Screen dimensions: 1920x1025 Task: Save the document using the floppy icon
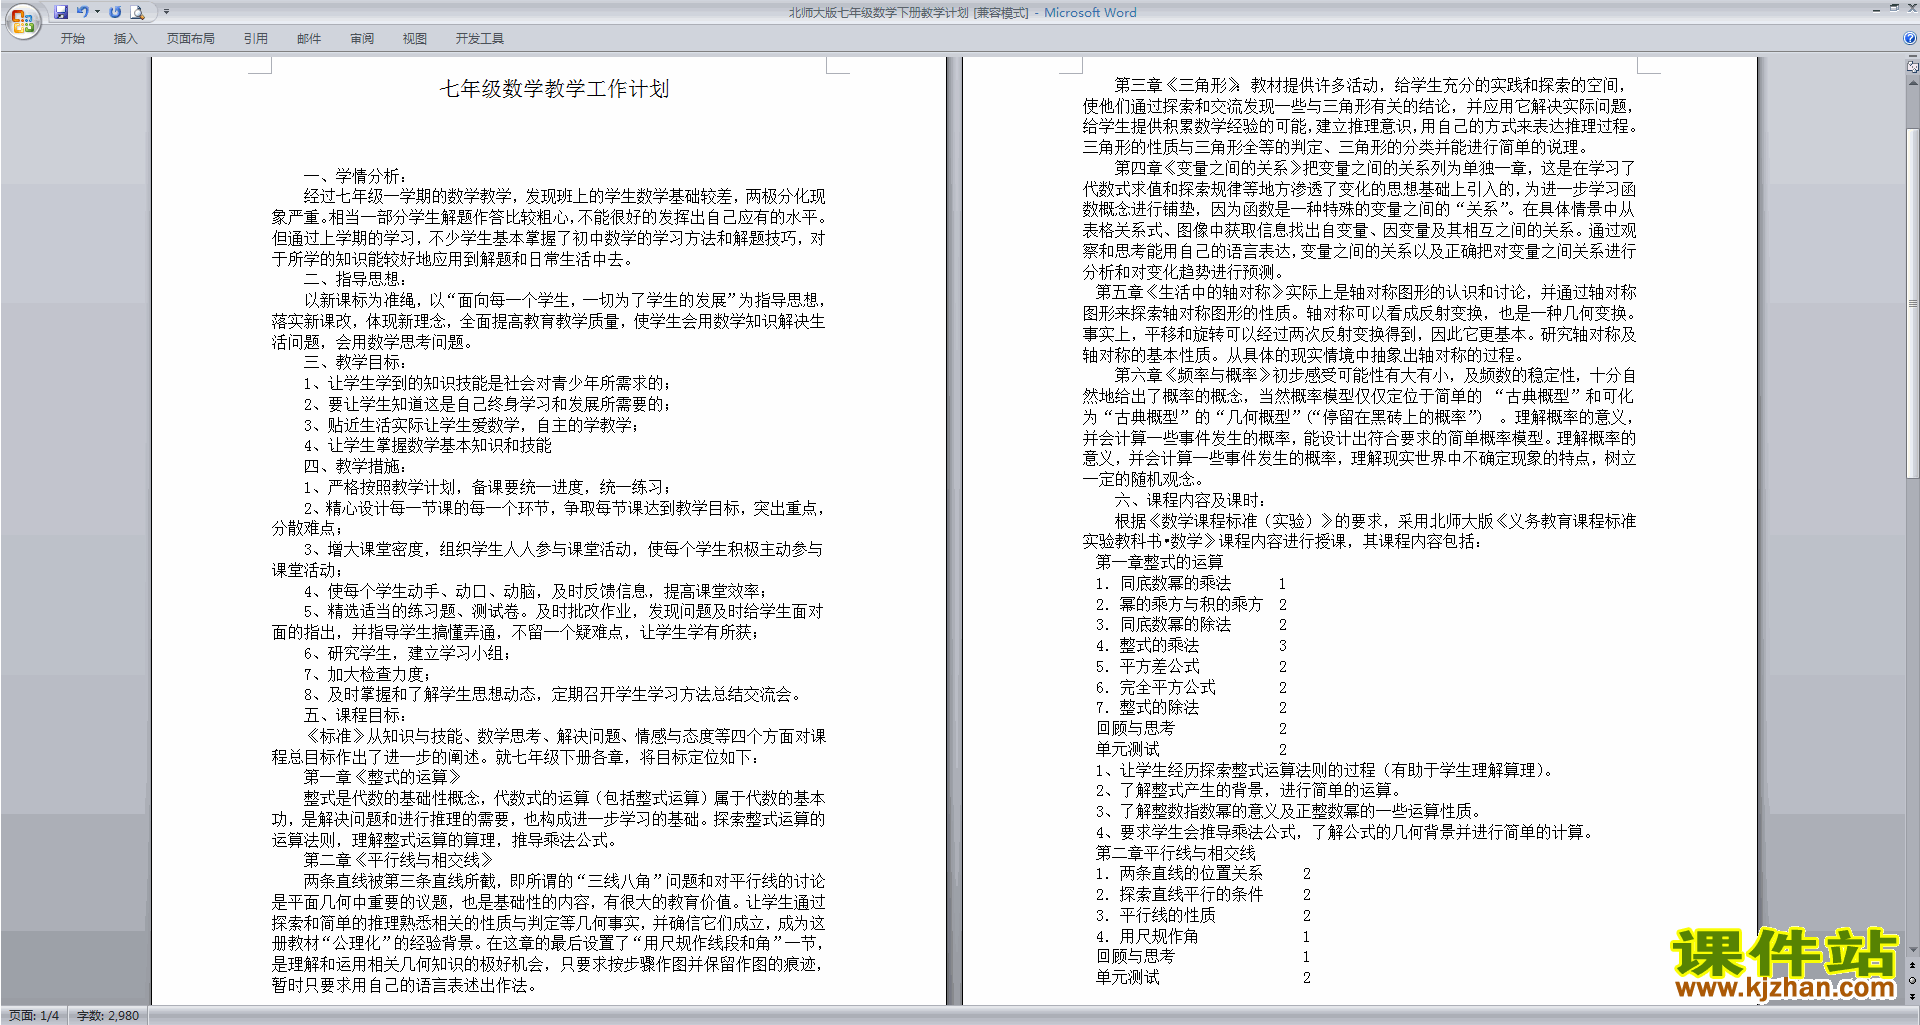(x=61, y=12)
